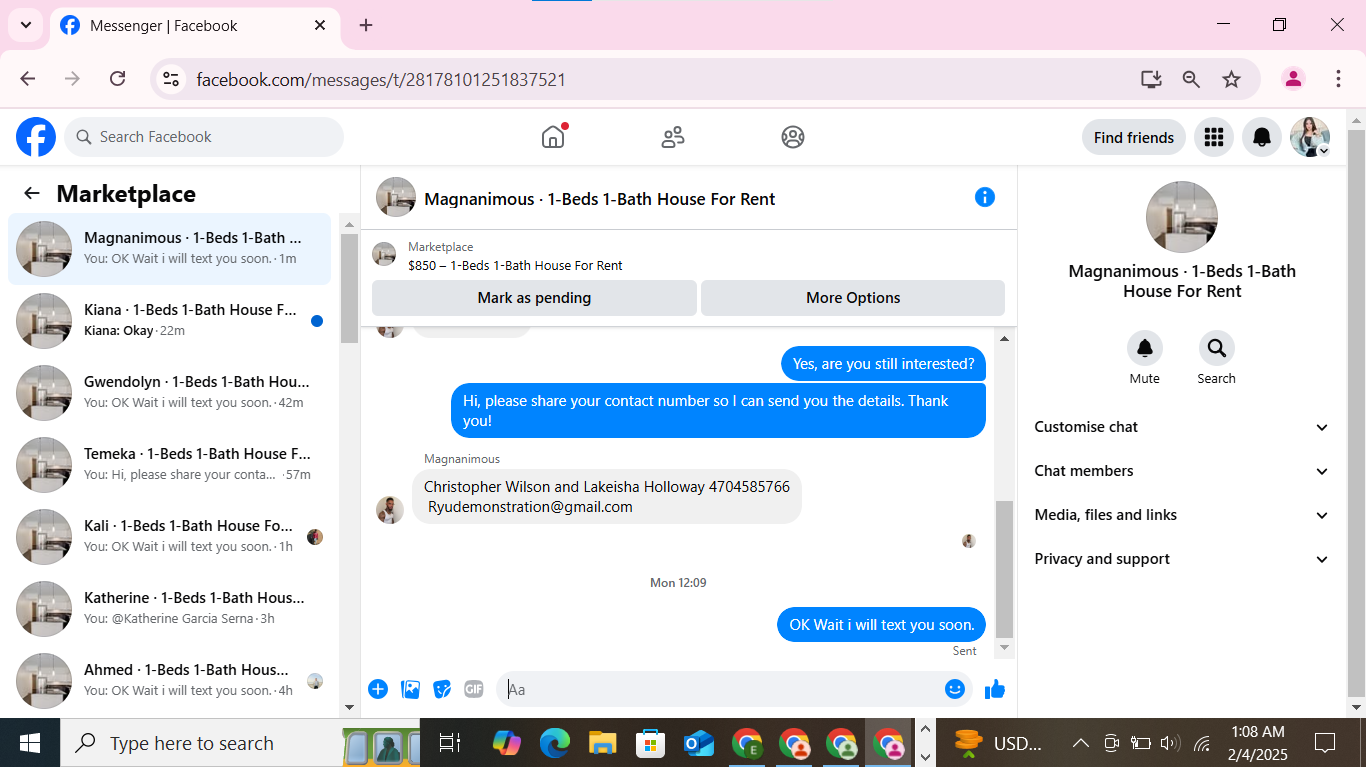This screenshot has width=1366, height=767.
Task: Open the taskbar clock and date
Action: pyautogui.click(x=1259, y=743)
